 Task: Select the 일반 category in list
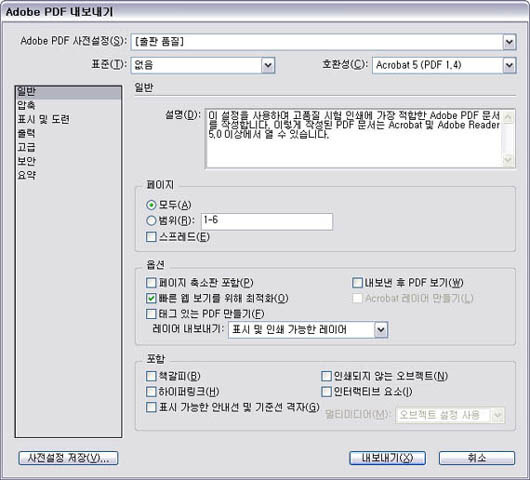point(68,92)
